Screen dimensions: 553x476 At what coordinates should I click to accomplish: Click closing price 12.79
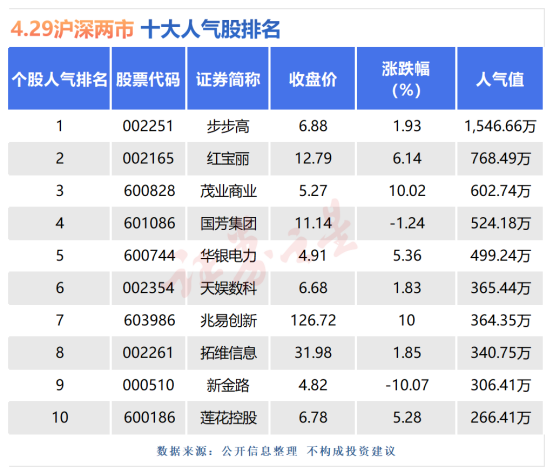313,159
